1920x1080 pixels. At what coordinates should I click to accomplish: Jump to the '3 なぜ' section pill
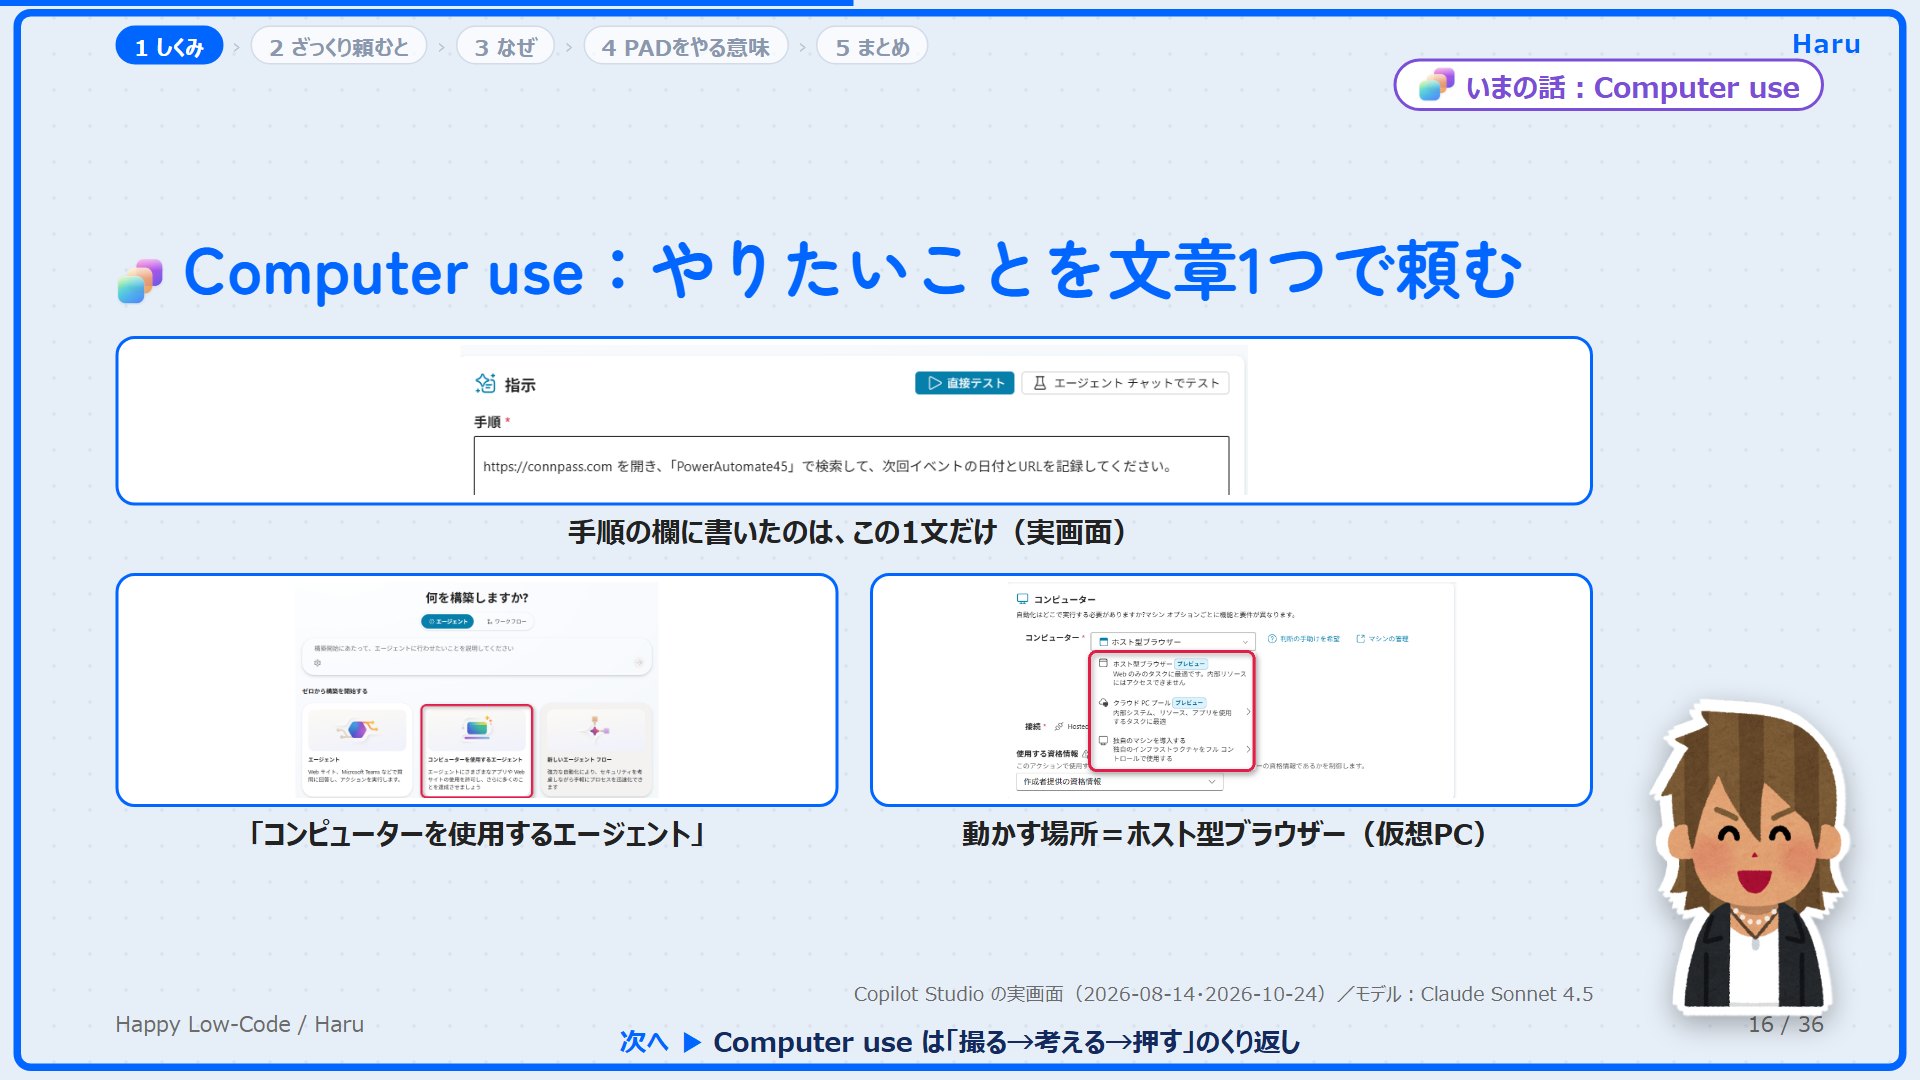tap(505, 46)
